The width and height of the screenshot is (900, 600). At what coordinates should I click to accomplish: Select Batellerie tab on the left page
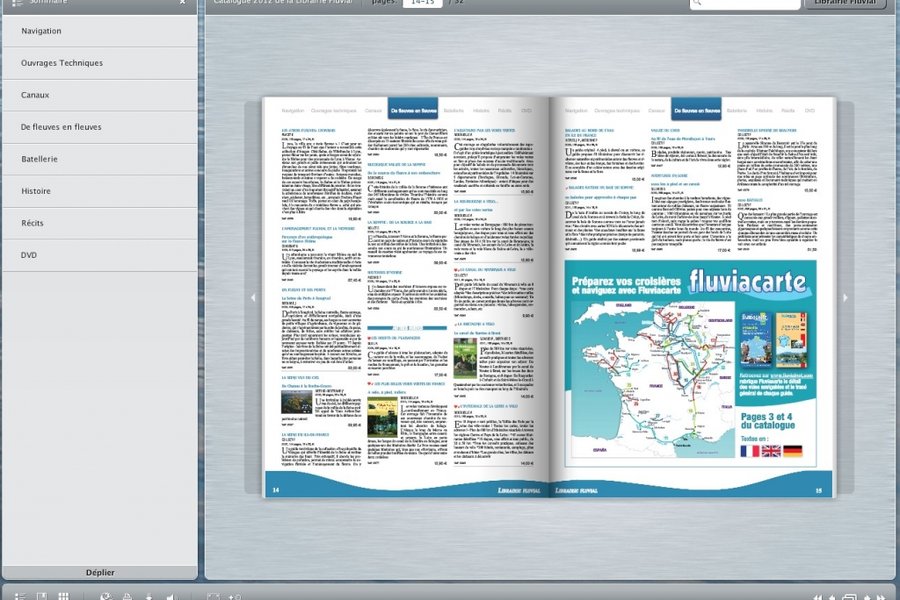(453, 110)
